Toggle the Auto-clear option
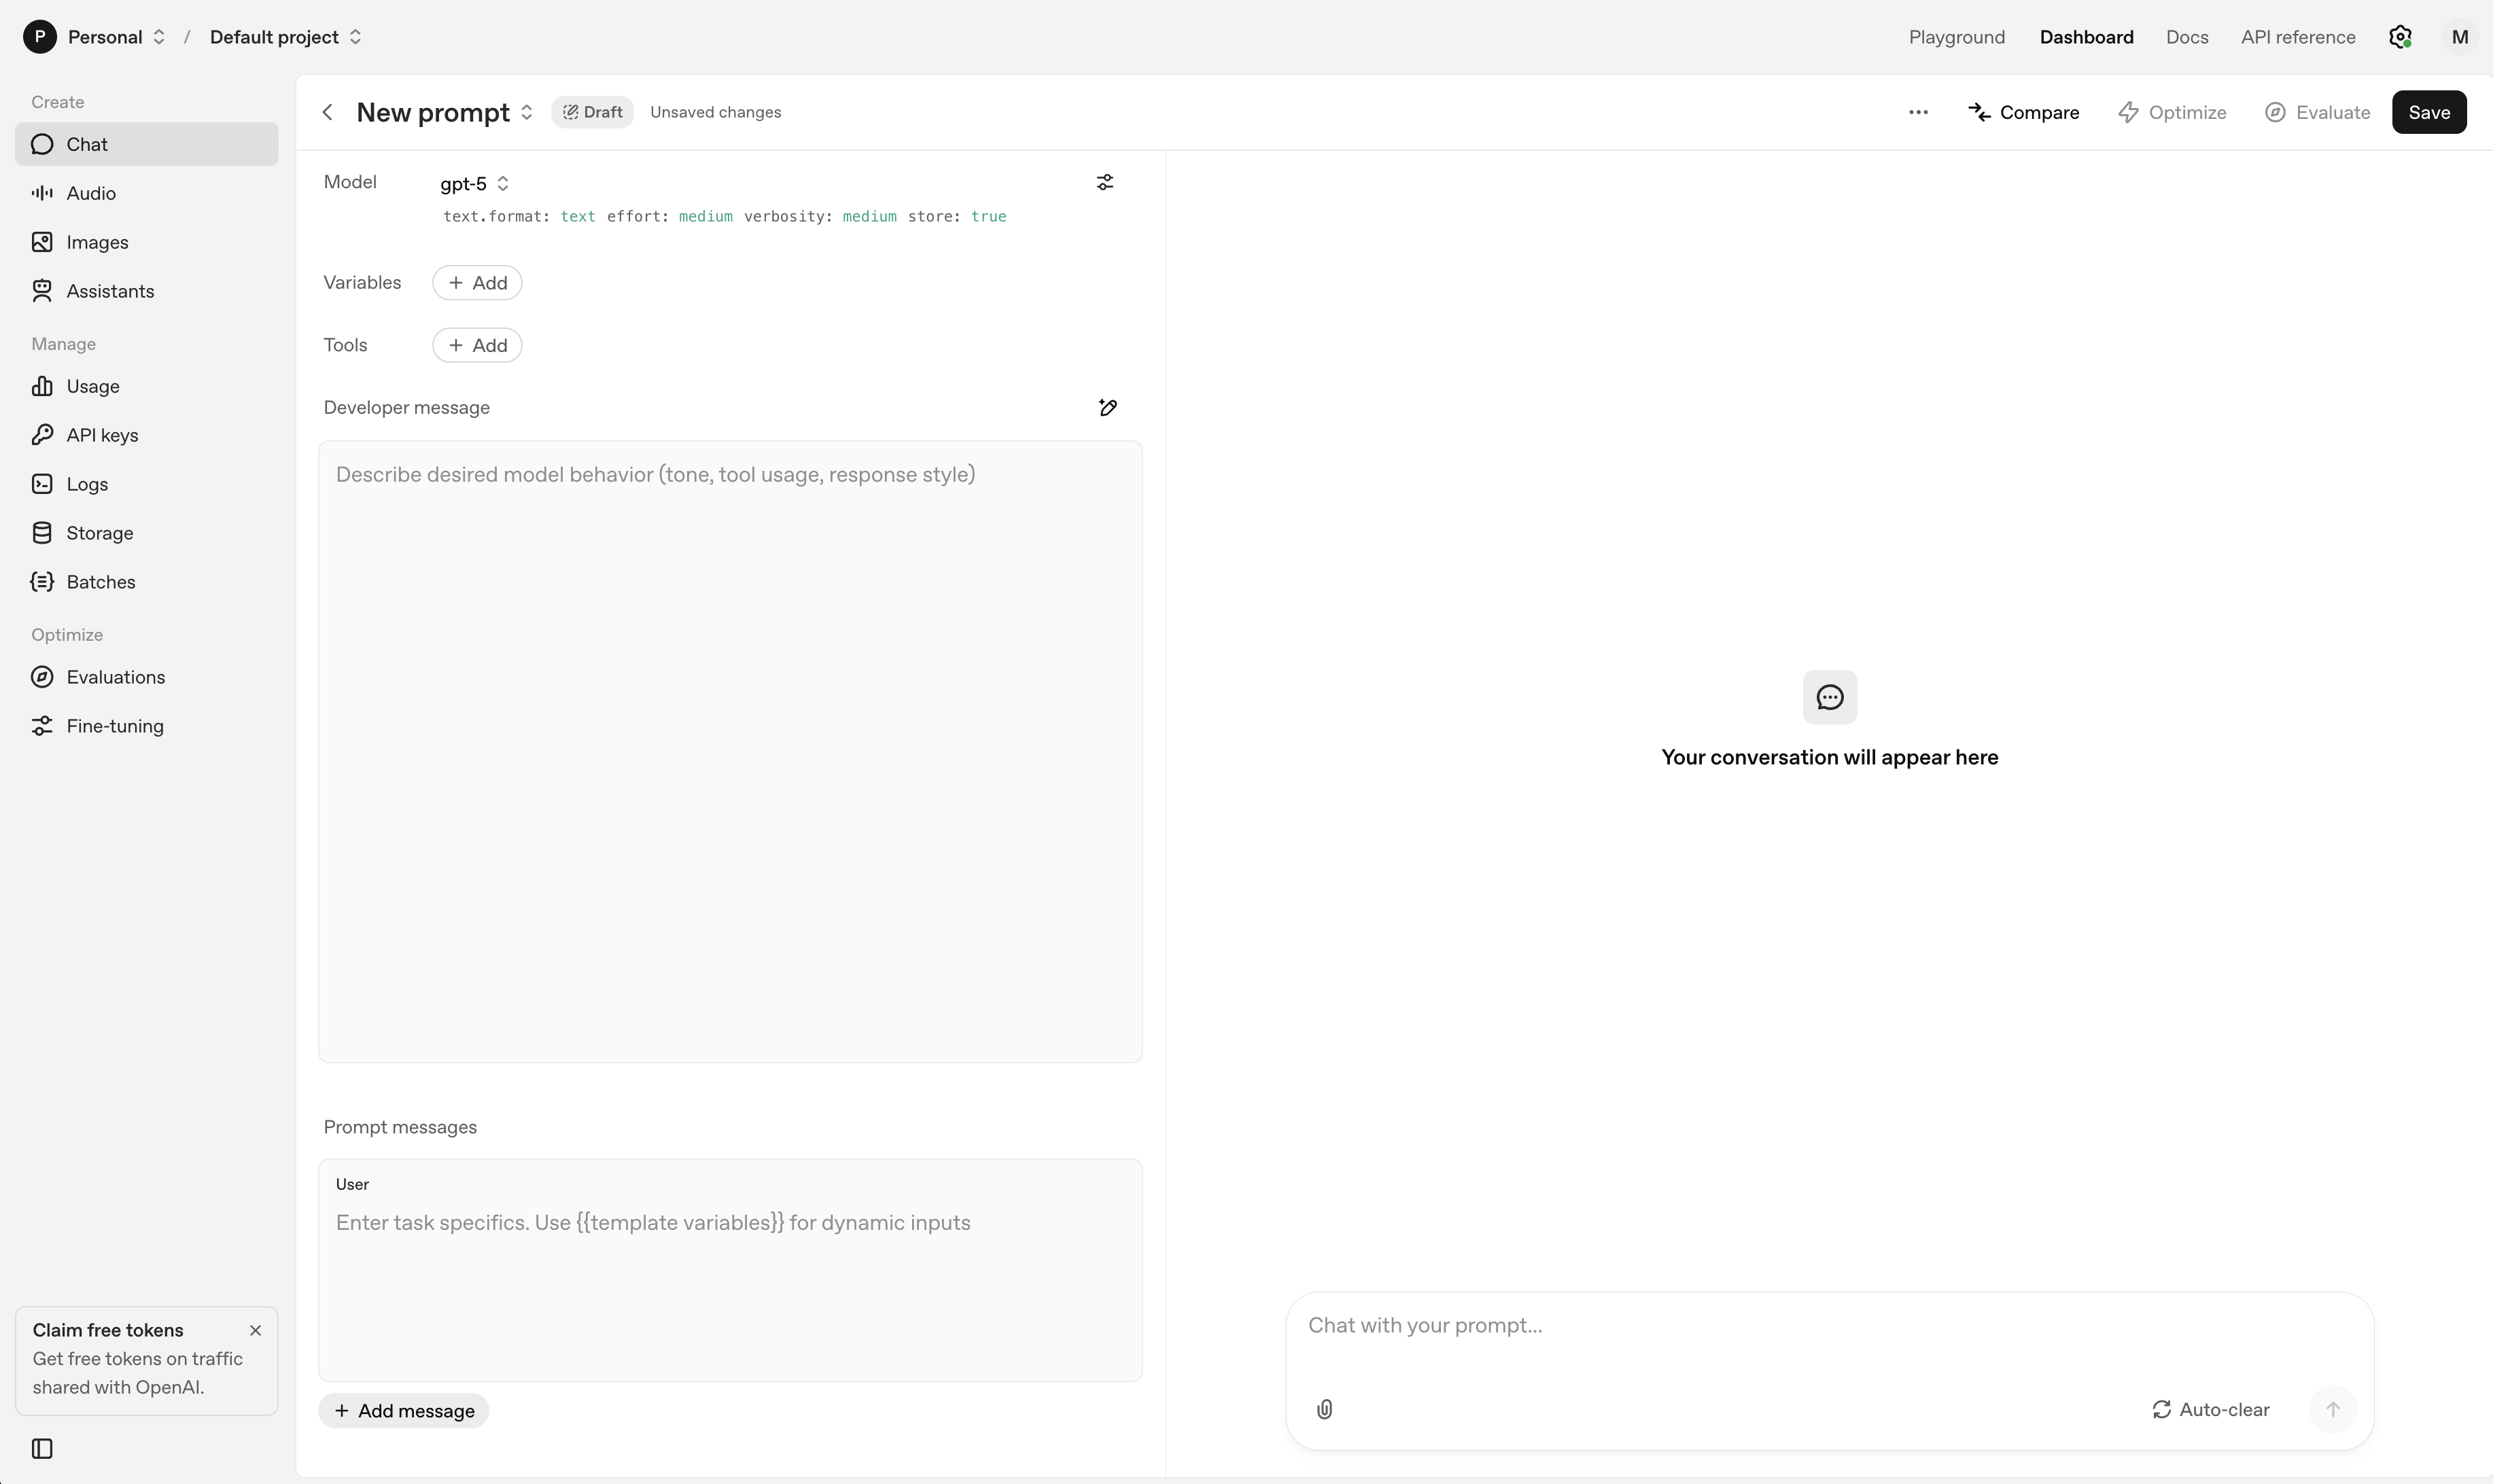 click(2210, 1409)
